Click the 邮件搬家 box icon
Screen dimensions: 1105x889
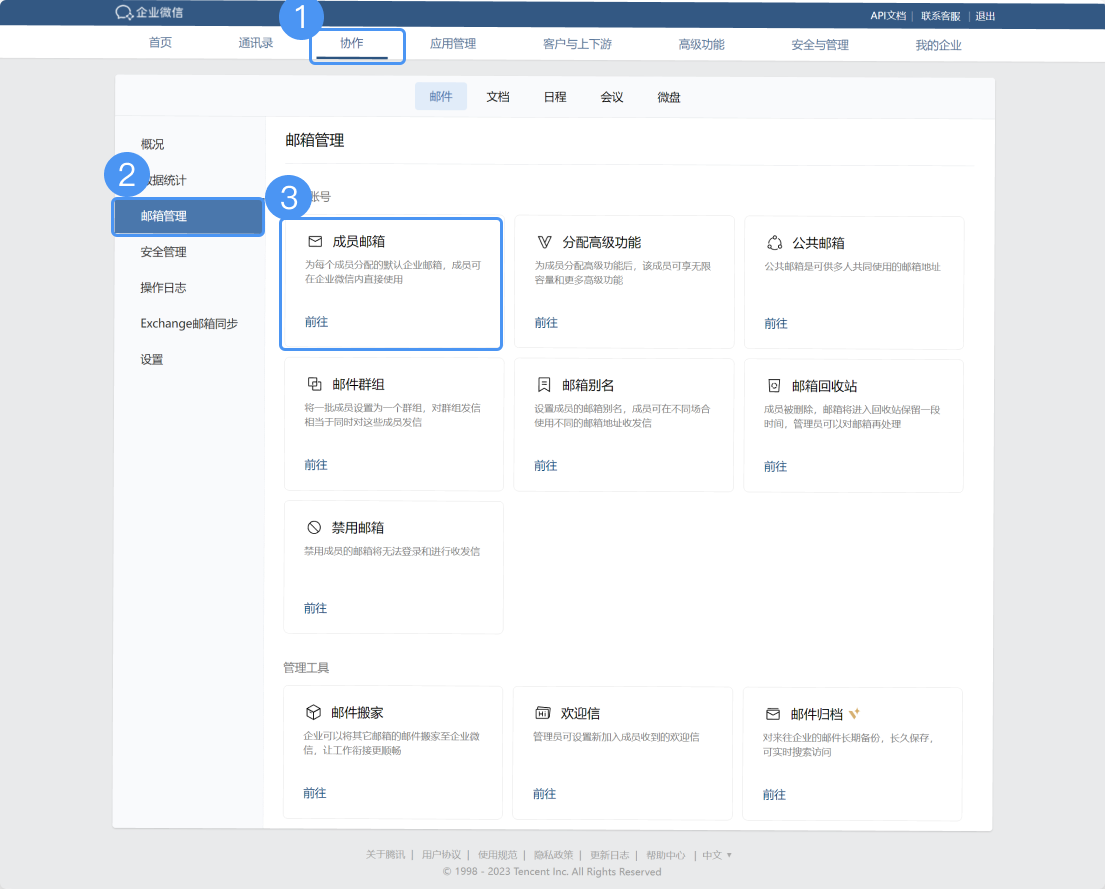click(312, 713)
